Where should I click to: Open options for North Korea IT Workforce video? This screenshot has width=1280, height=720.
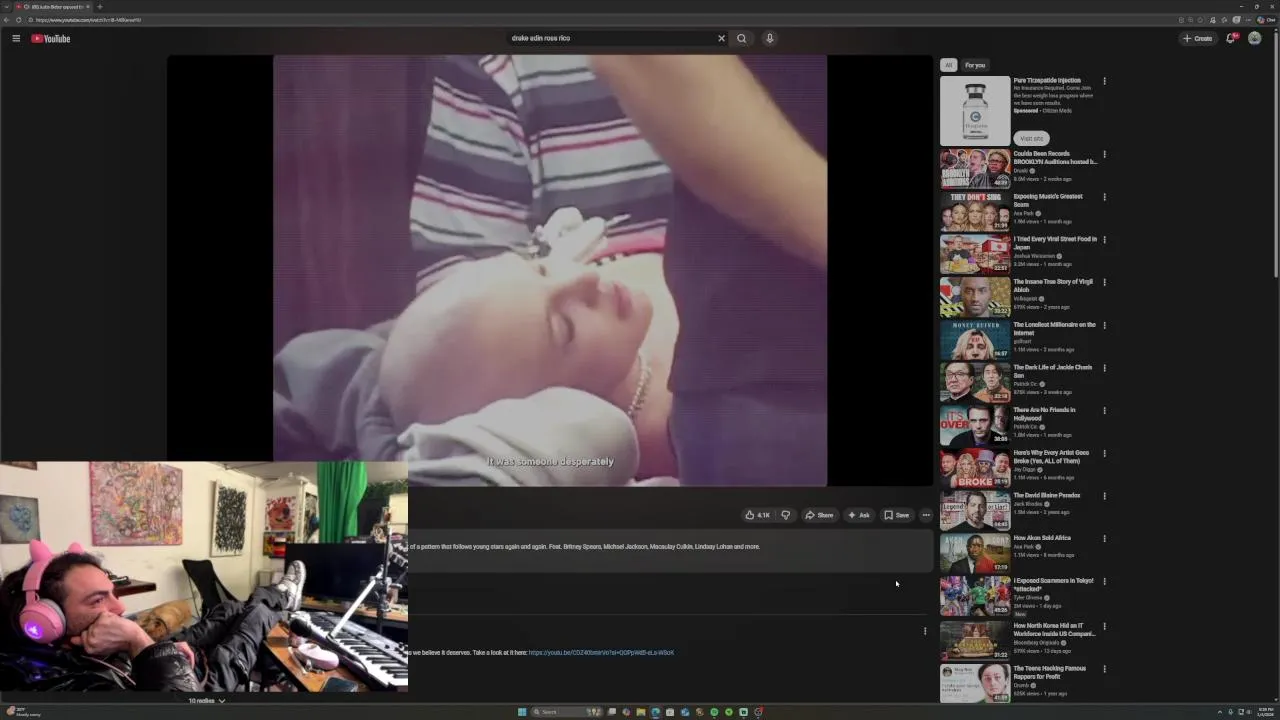[x=1104, y=626]
